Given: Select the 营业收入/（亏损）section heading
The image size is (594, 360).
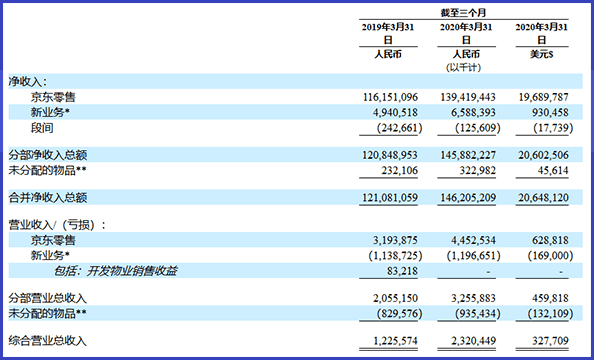Looking at the screenshot, I should 57,225.
